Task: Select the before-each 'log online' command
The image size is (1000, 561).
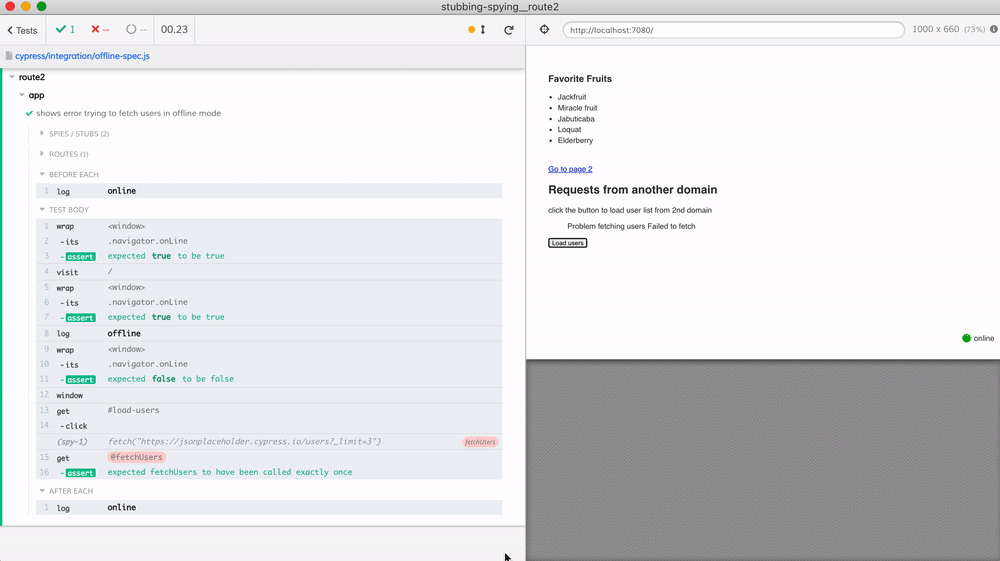Action: click(269, 191)
